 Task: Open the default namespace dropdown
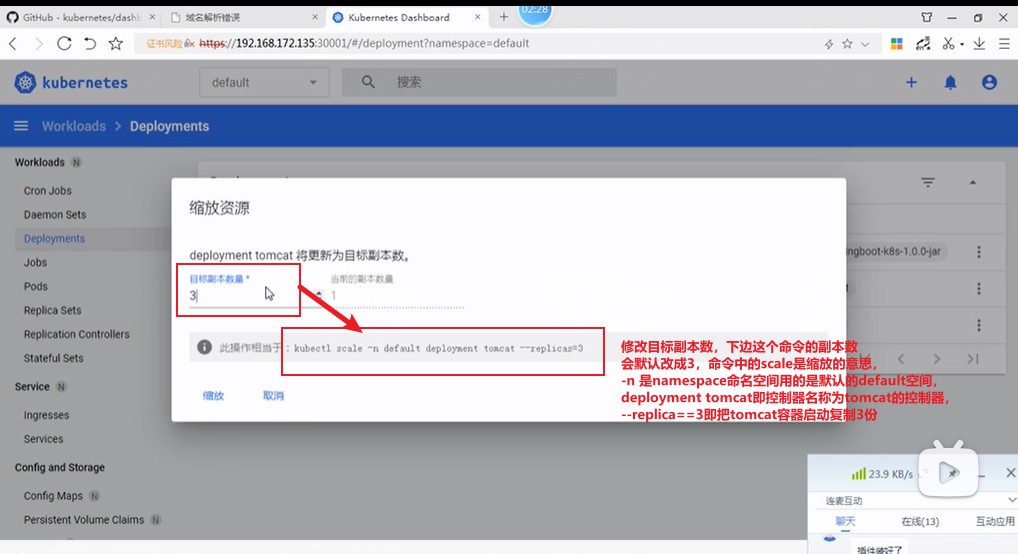pos(264,82)
